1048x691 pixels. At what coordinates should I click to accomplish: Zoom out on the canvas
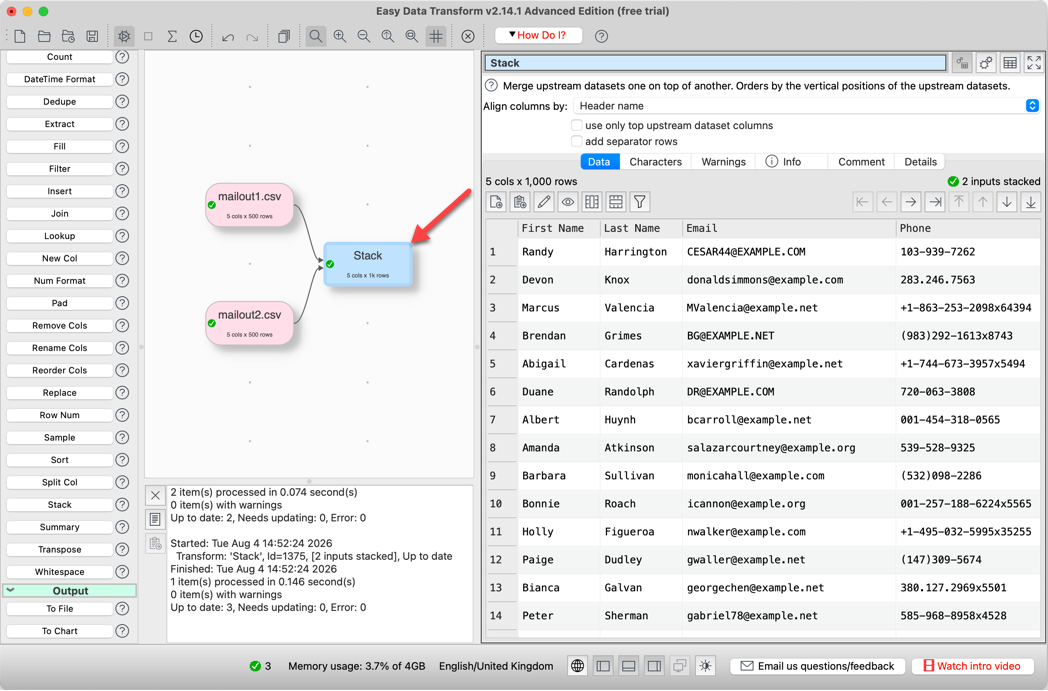click(x=364, y=36)
